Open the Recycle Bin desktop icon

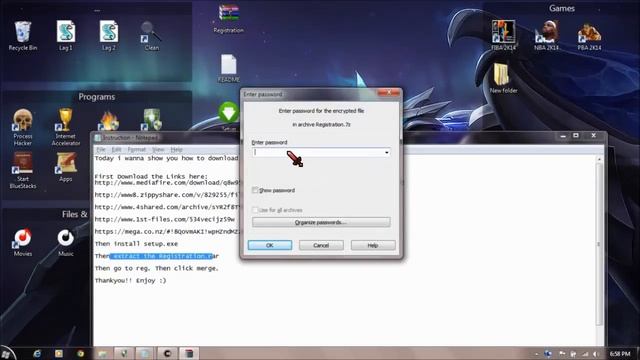pos(23,36)
